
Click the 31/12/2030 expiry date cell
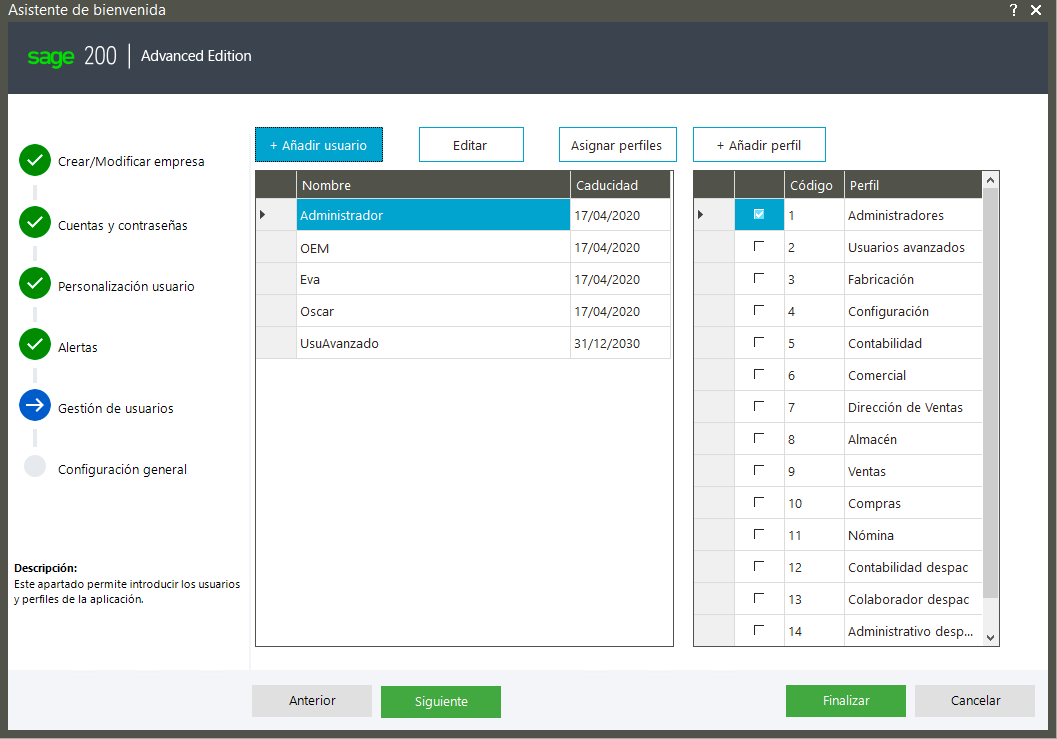click(x=620, y=343)
